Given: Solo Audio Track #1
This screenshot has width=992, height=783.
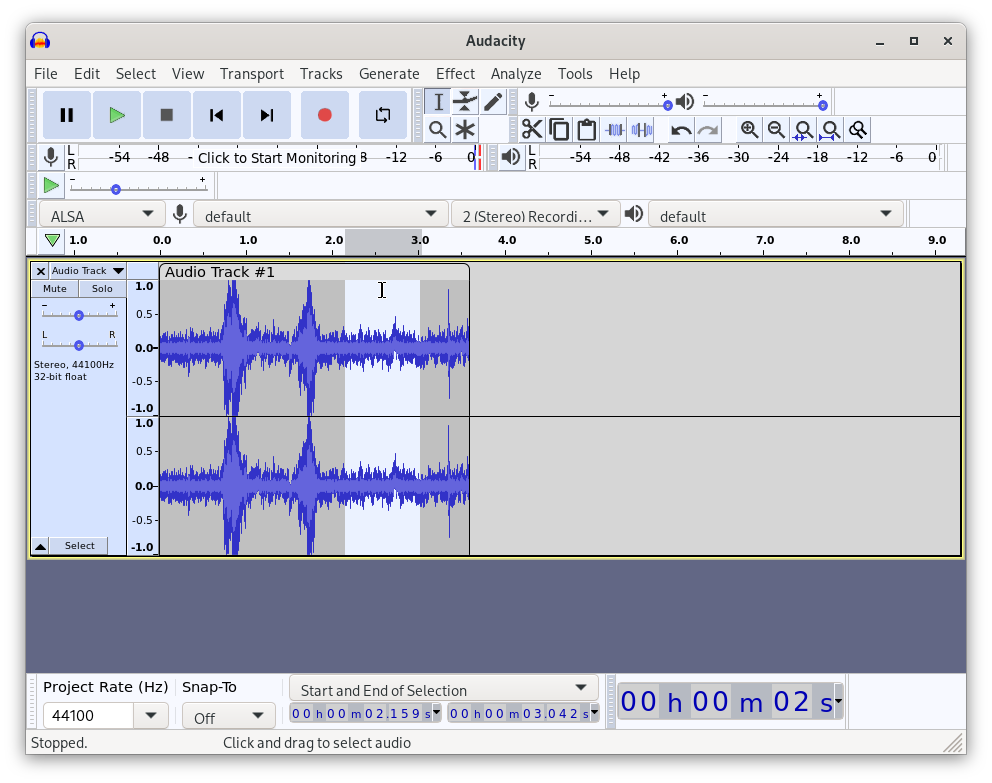Looking at the screenshot, I should coord(102,288).
